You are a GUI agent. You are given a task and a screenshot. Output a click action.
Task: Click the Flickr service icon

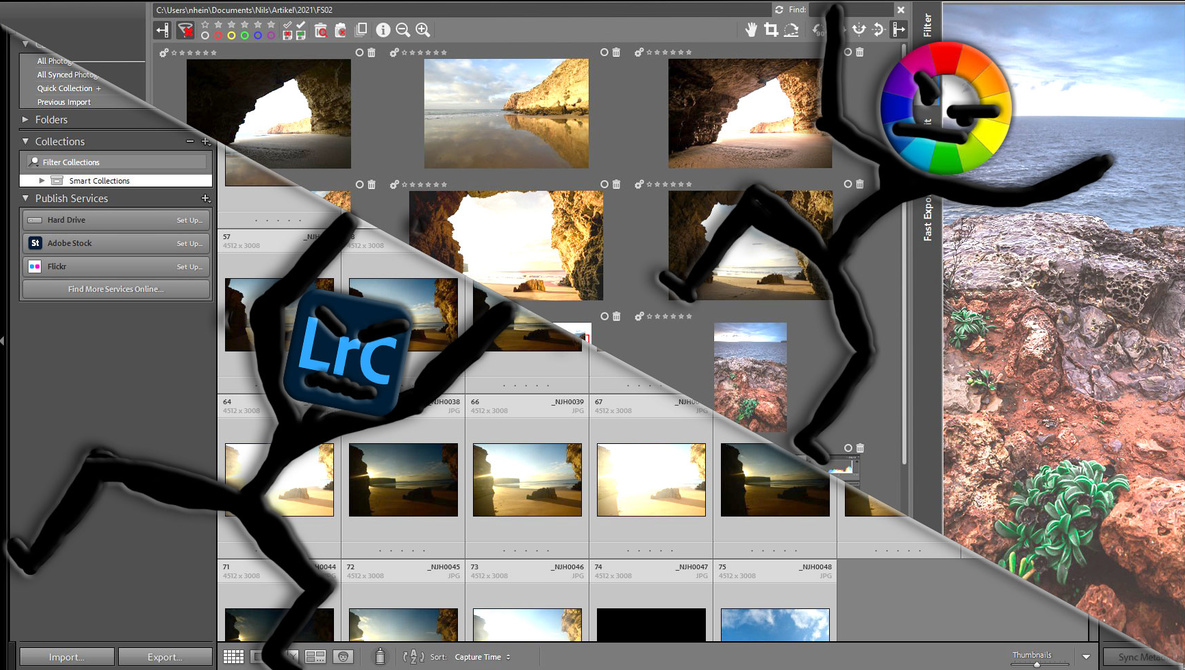point(35,267)
